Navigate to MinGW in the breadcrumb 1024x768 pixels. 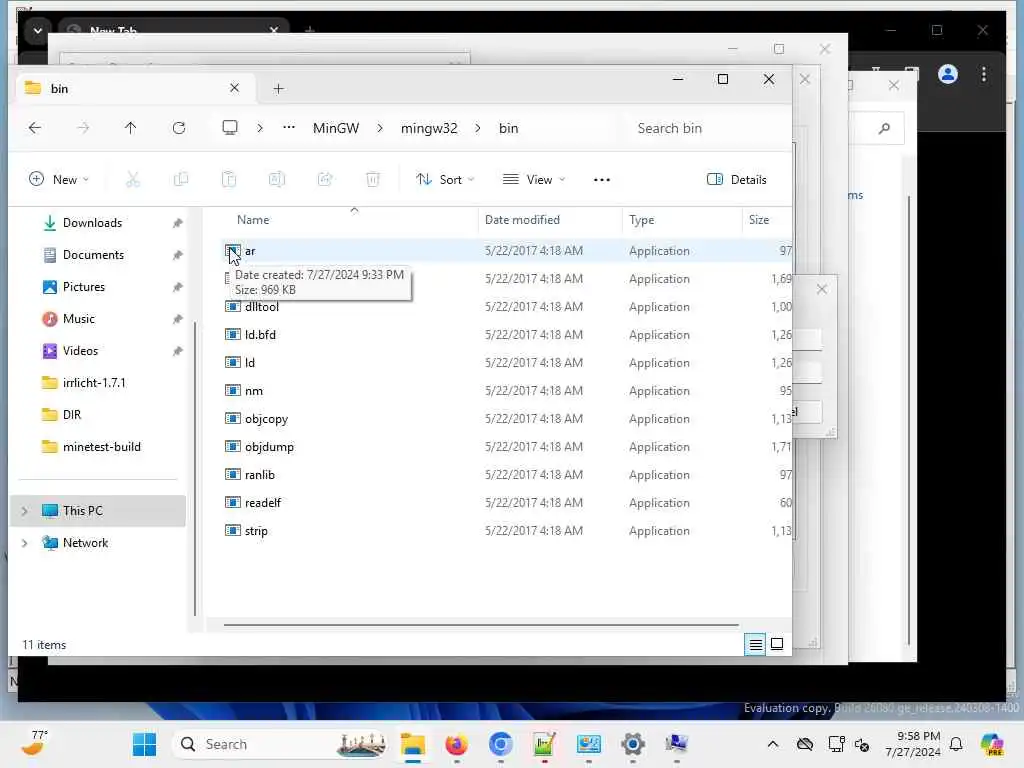[x=336, y=128]
